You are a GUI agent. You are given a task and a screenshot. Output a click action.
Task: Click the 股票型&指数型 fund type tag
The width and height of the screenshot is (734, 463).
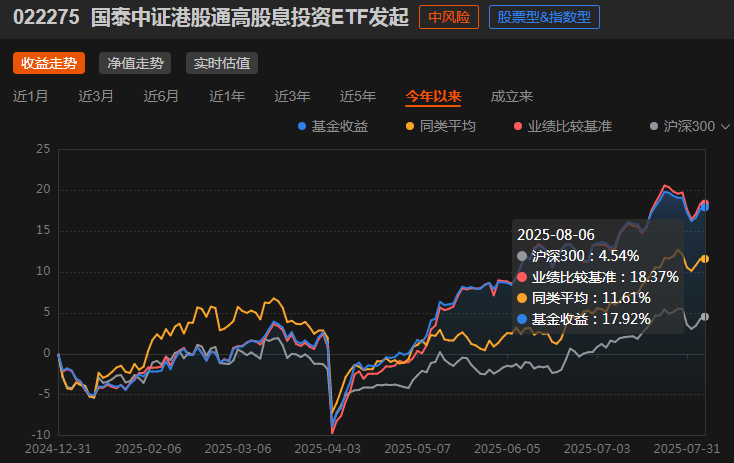[544, 17]
